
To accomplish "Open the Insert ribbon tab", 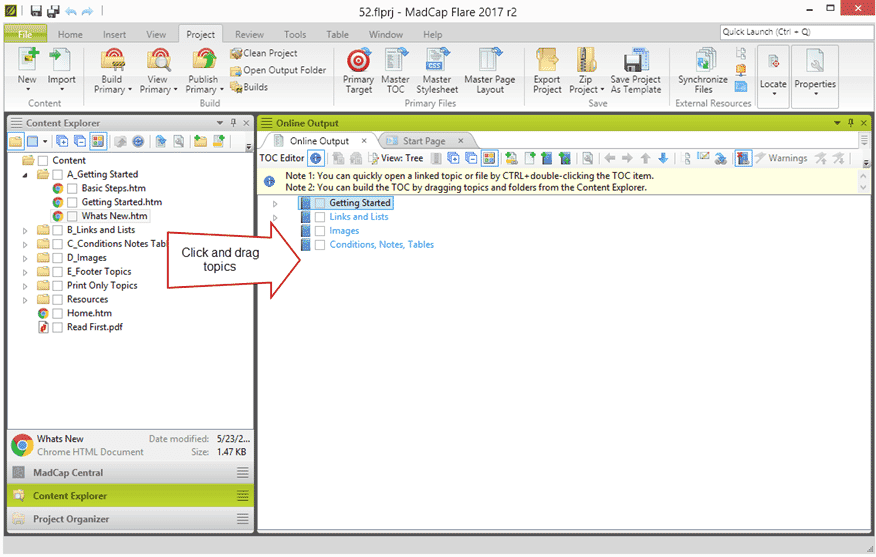I will (x=115, y=35).
